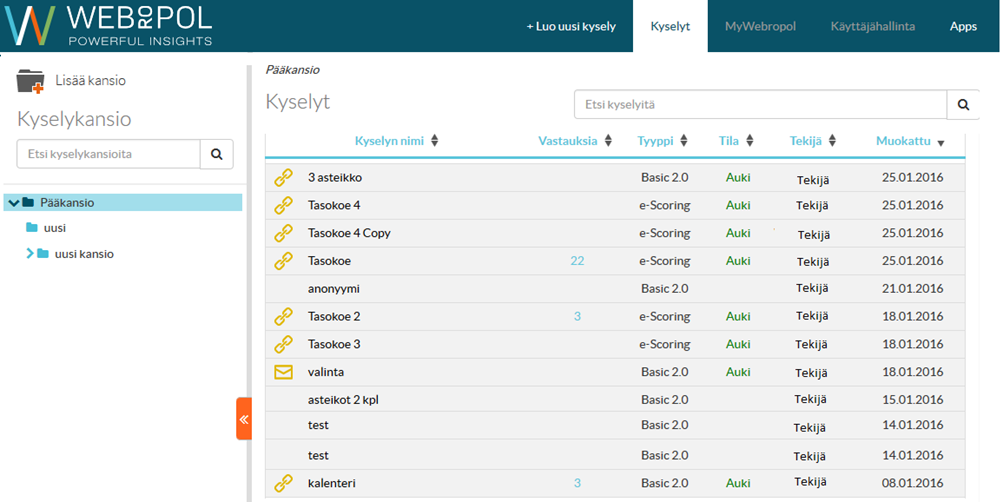1003x502 pixels.
Task: Click the Lisää kansio label
Action: pos(90,81)
